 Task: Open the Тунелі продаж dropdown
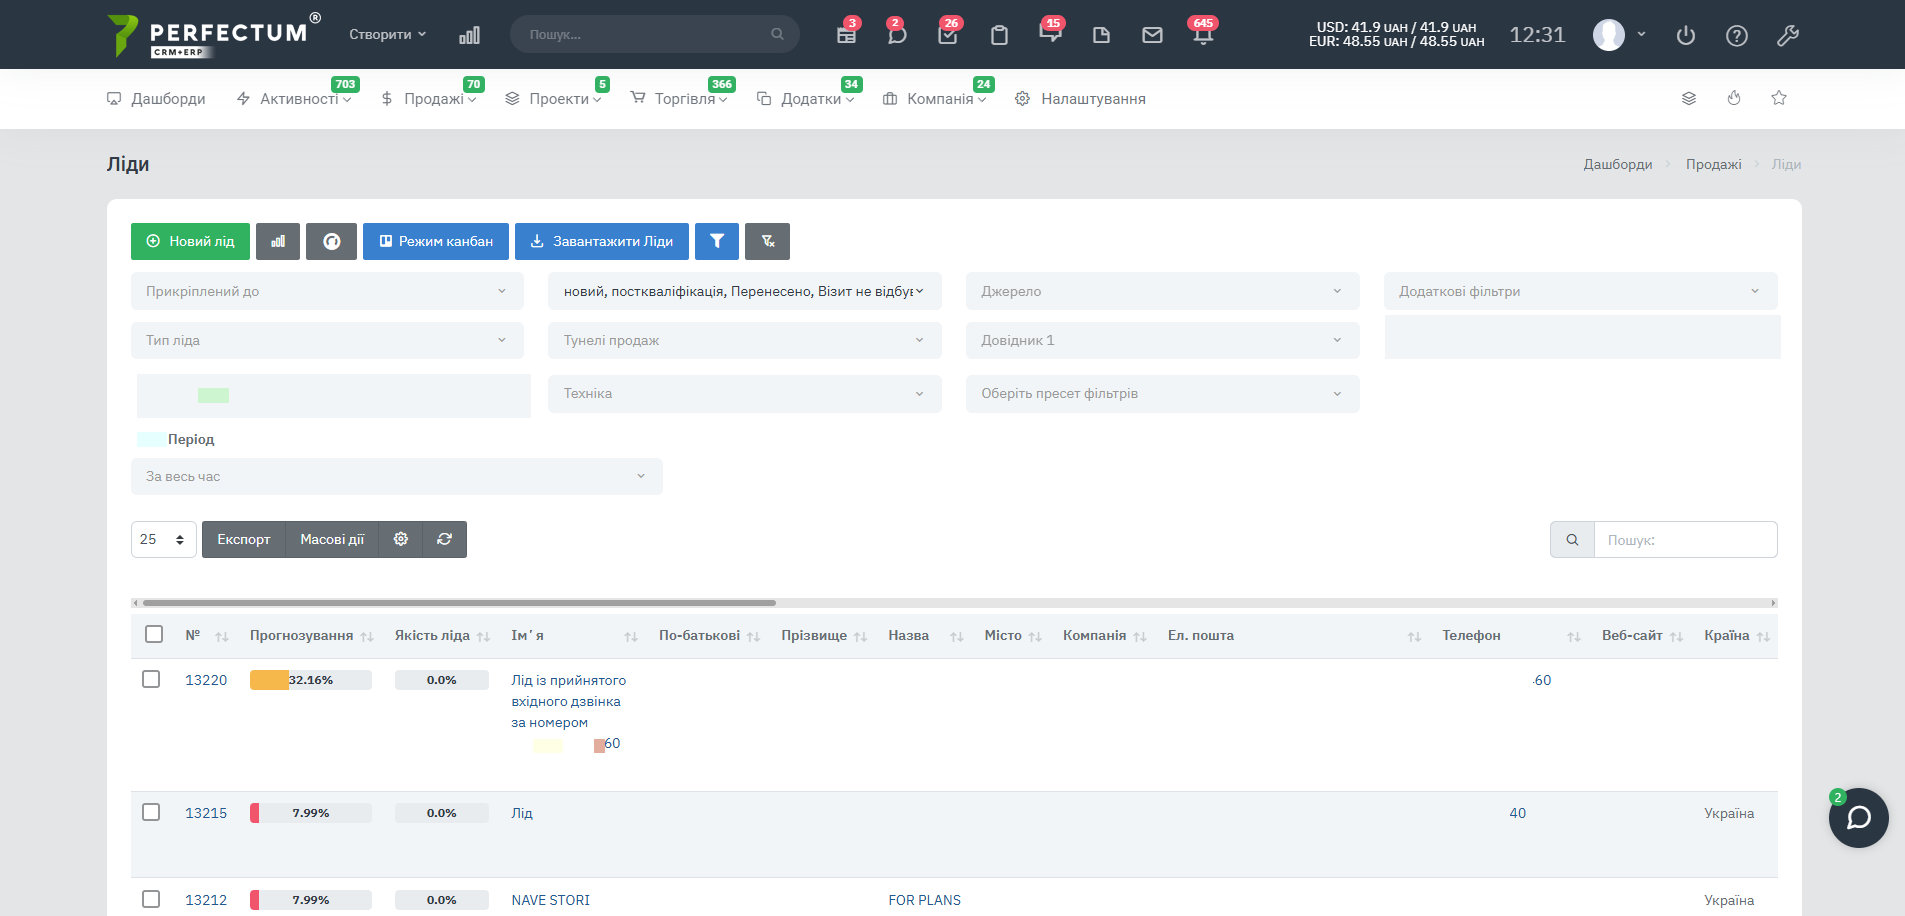click(744, 340)
